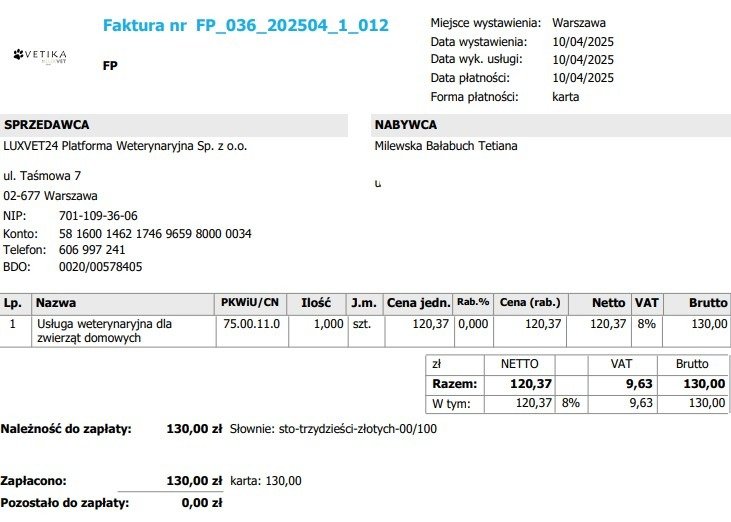Click the 'Cena jedn.' column header
Screen dimensions: 731x522
pyautogui.click(x=419, y=303)
